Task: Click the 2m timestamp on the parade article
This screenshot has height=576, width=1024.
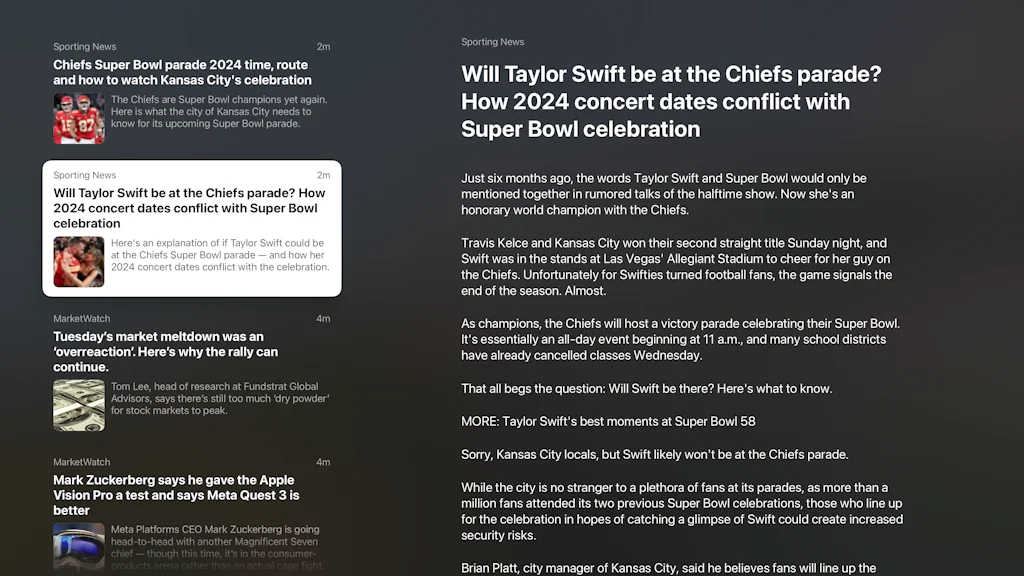Action: [323, 46]
